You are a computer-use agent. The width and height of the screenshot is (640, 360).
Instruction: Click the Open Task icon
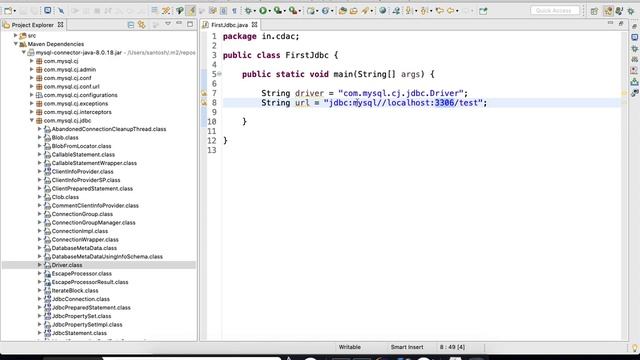(353, 11)
